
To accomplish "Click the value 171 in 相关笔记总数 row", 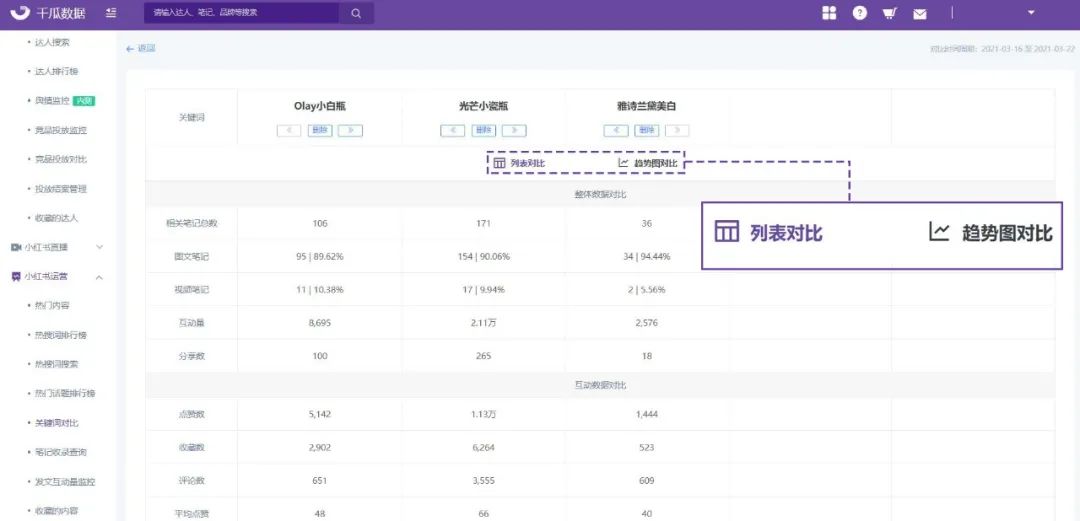I will pos(483,223).
